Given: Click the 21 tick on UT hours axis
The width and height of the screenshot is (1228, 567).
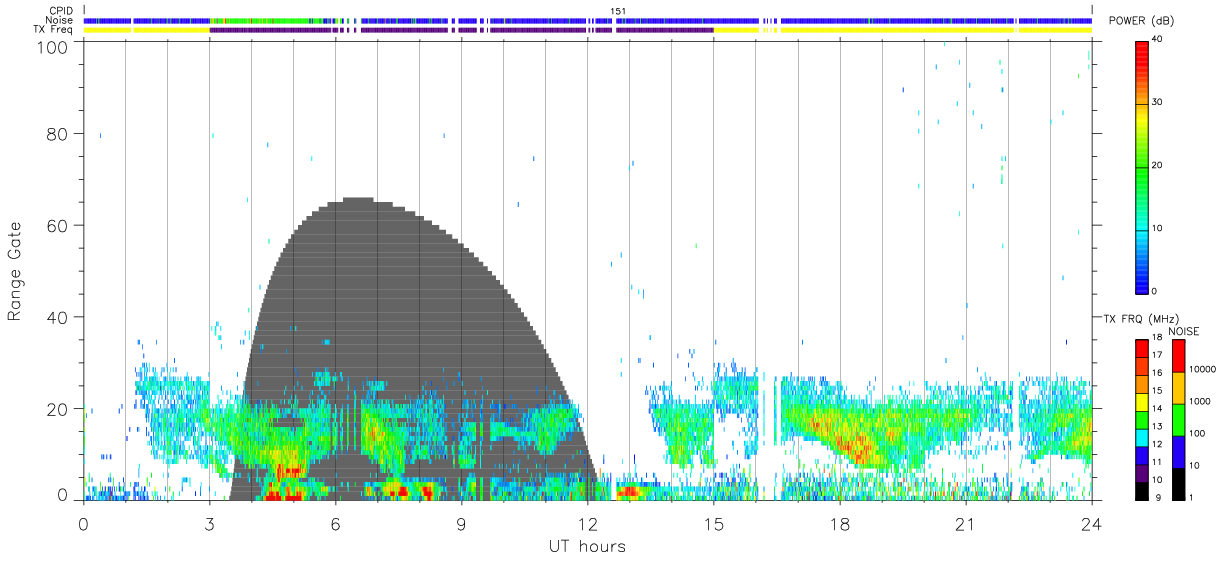Looking at the screenshot, I should (965, 523).
